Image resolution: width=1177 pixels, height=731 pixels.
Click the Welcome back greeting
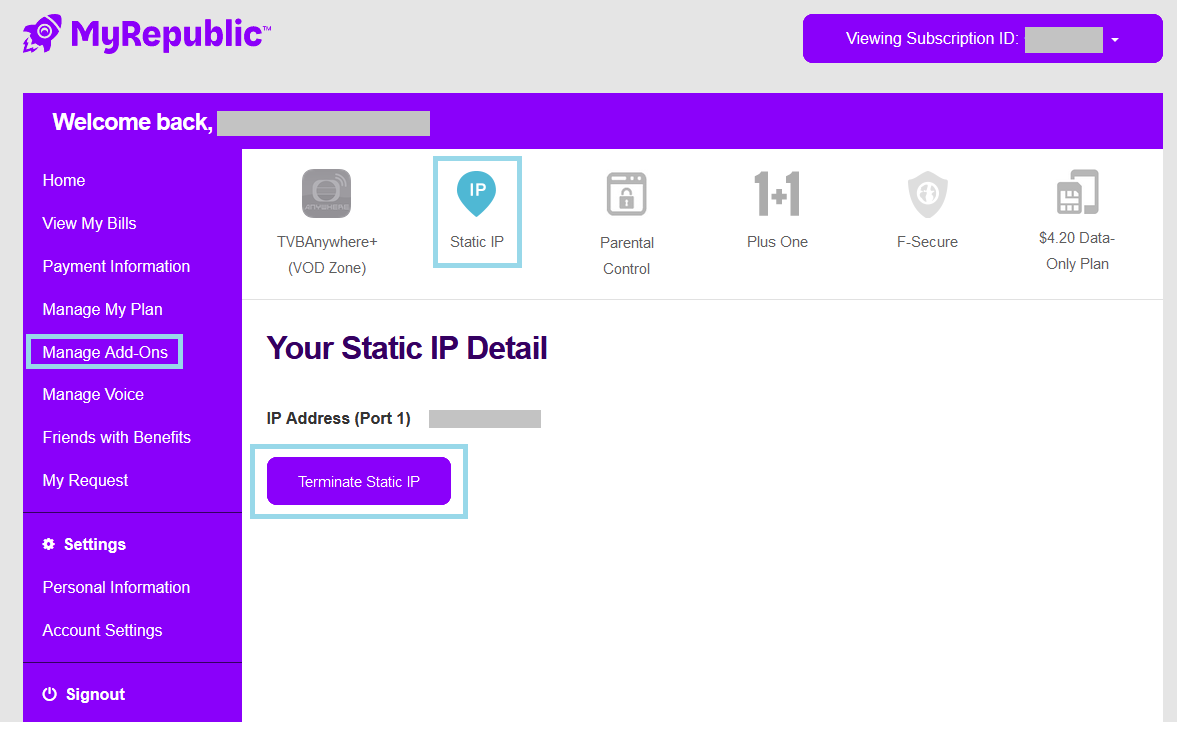133,122
